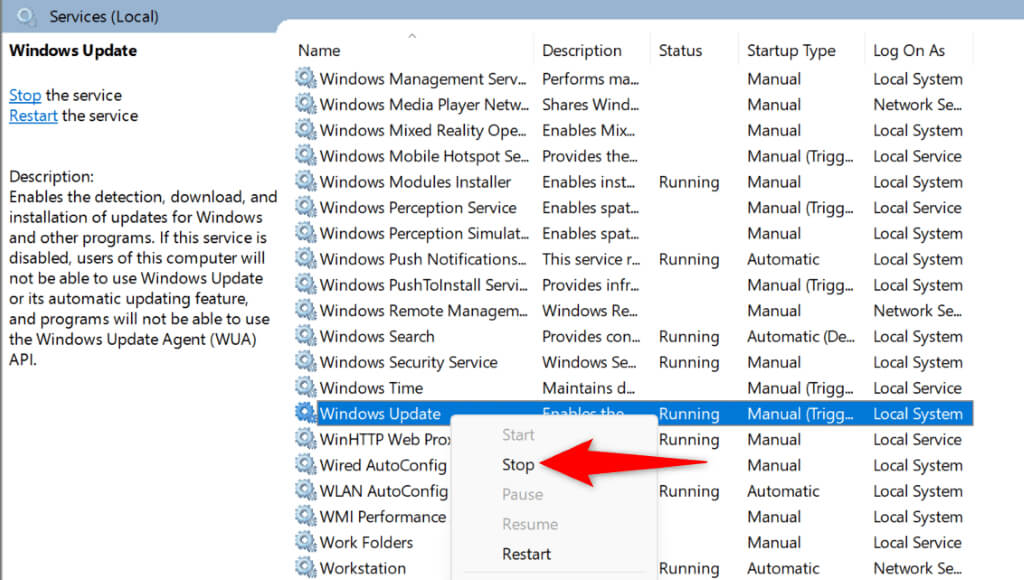This screenshot has width=1024, height=580.
Task: Click the Windows Modules Installer gear icon
Action: (305, 182)
